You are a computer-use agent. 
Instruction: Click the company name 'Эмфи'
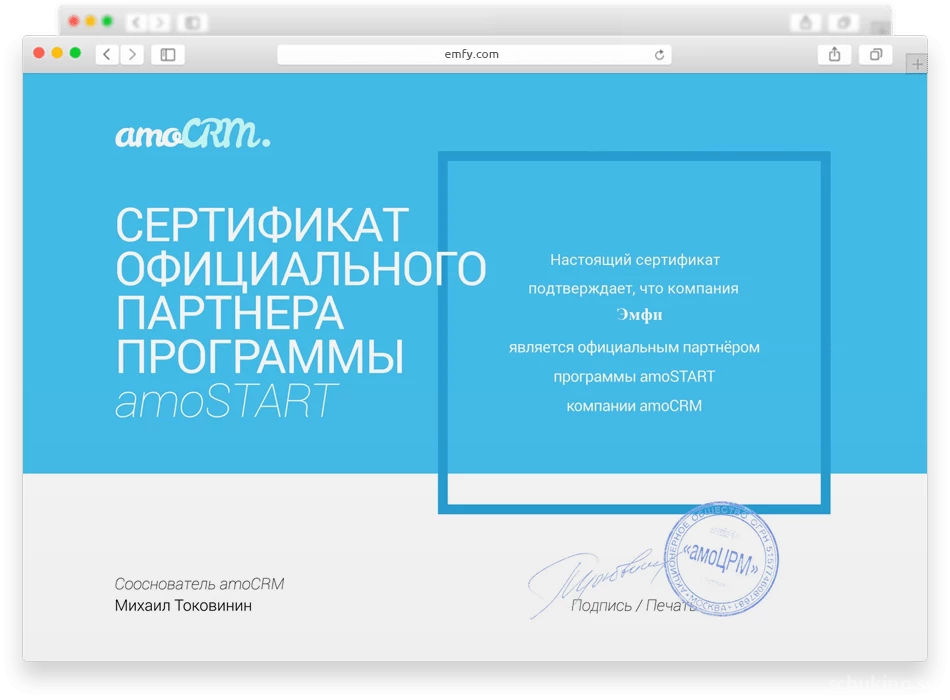click(x=639, y=315)
